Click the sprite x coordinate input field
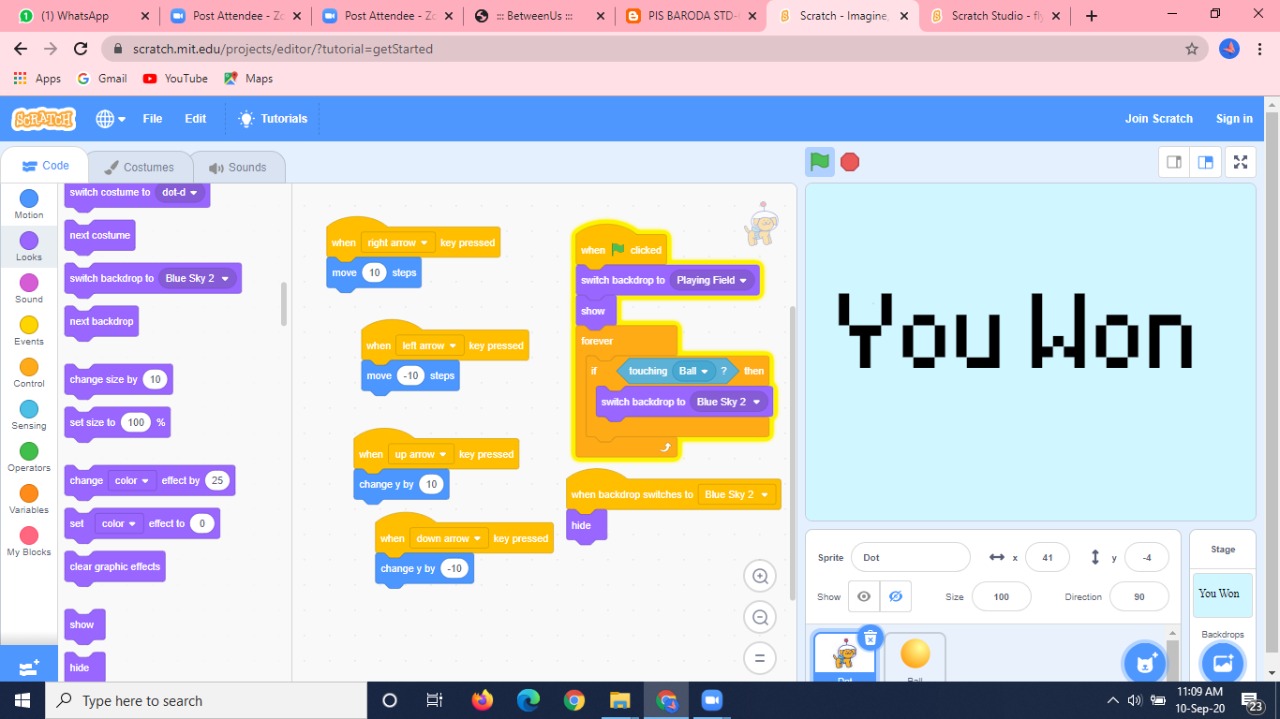Image resolution: width=1280 pixels, height=719 pixels. point(1047,557)
